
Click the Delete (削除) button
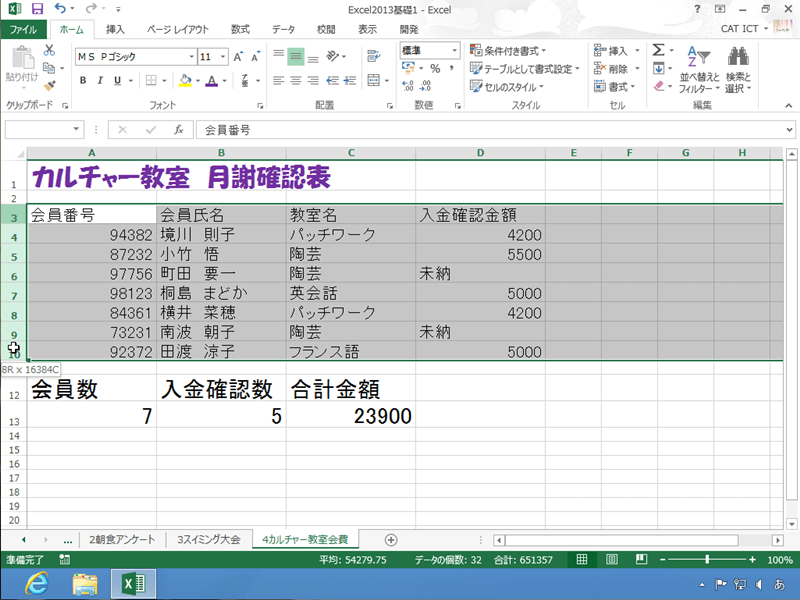click(614, 70)
